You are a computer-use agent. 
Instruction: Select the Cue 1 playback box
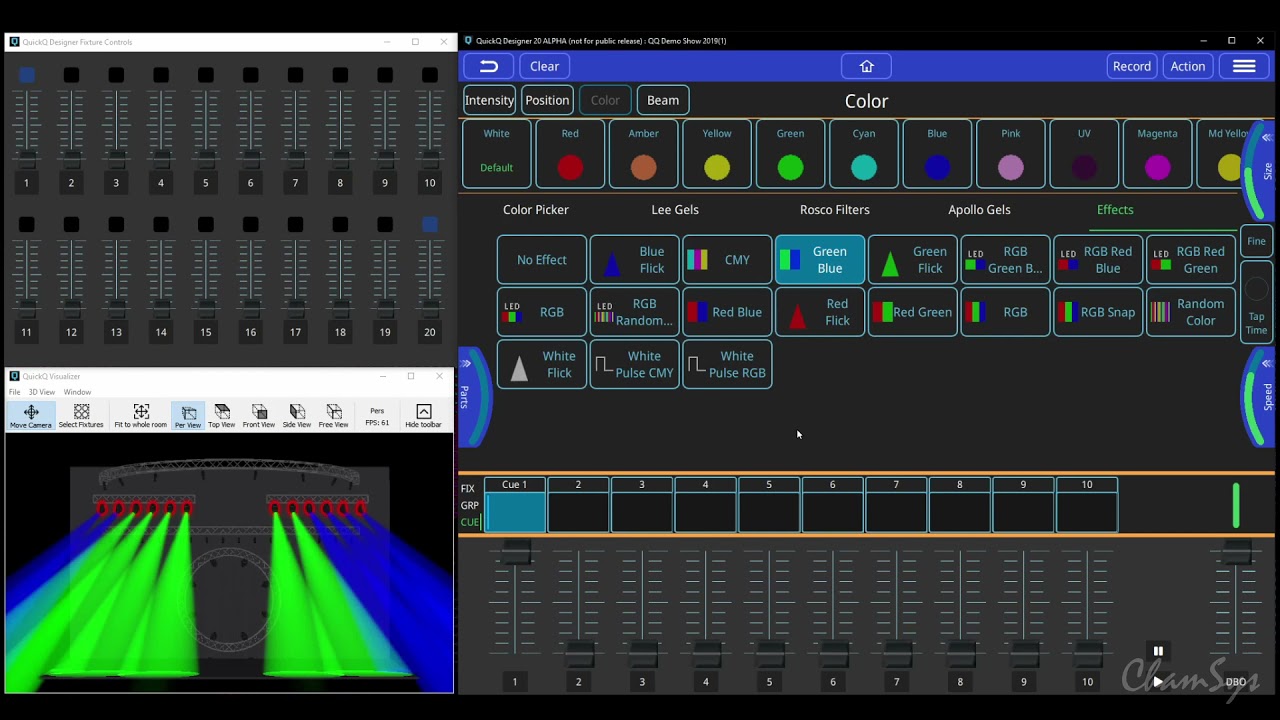pyautogui.click(x=515, y=505)
